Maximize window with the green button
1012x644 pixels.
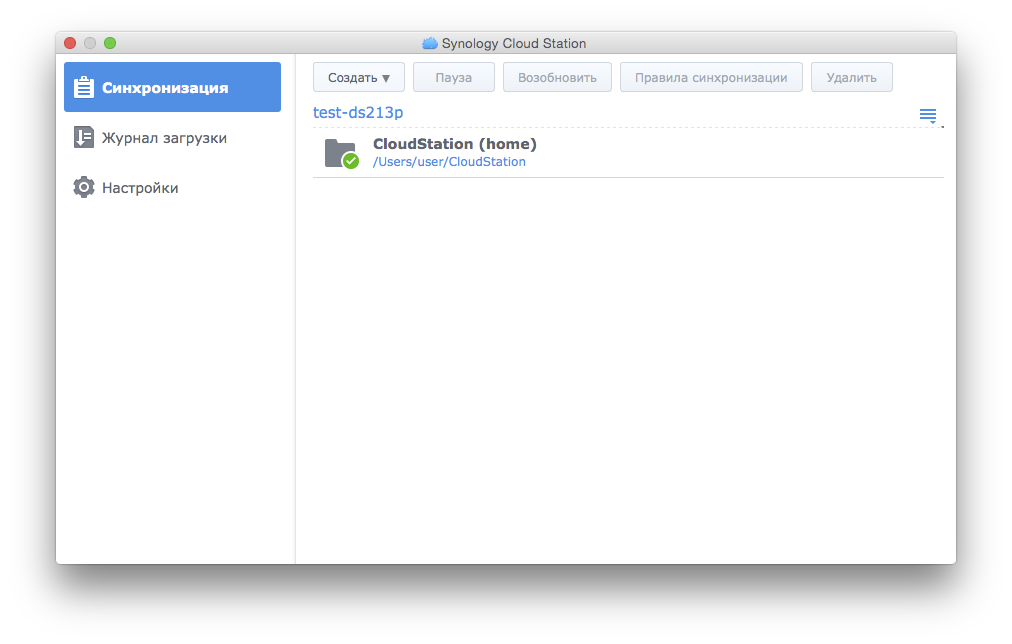point(110,43)
